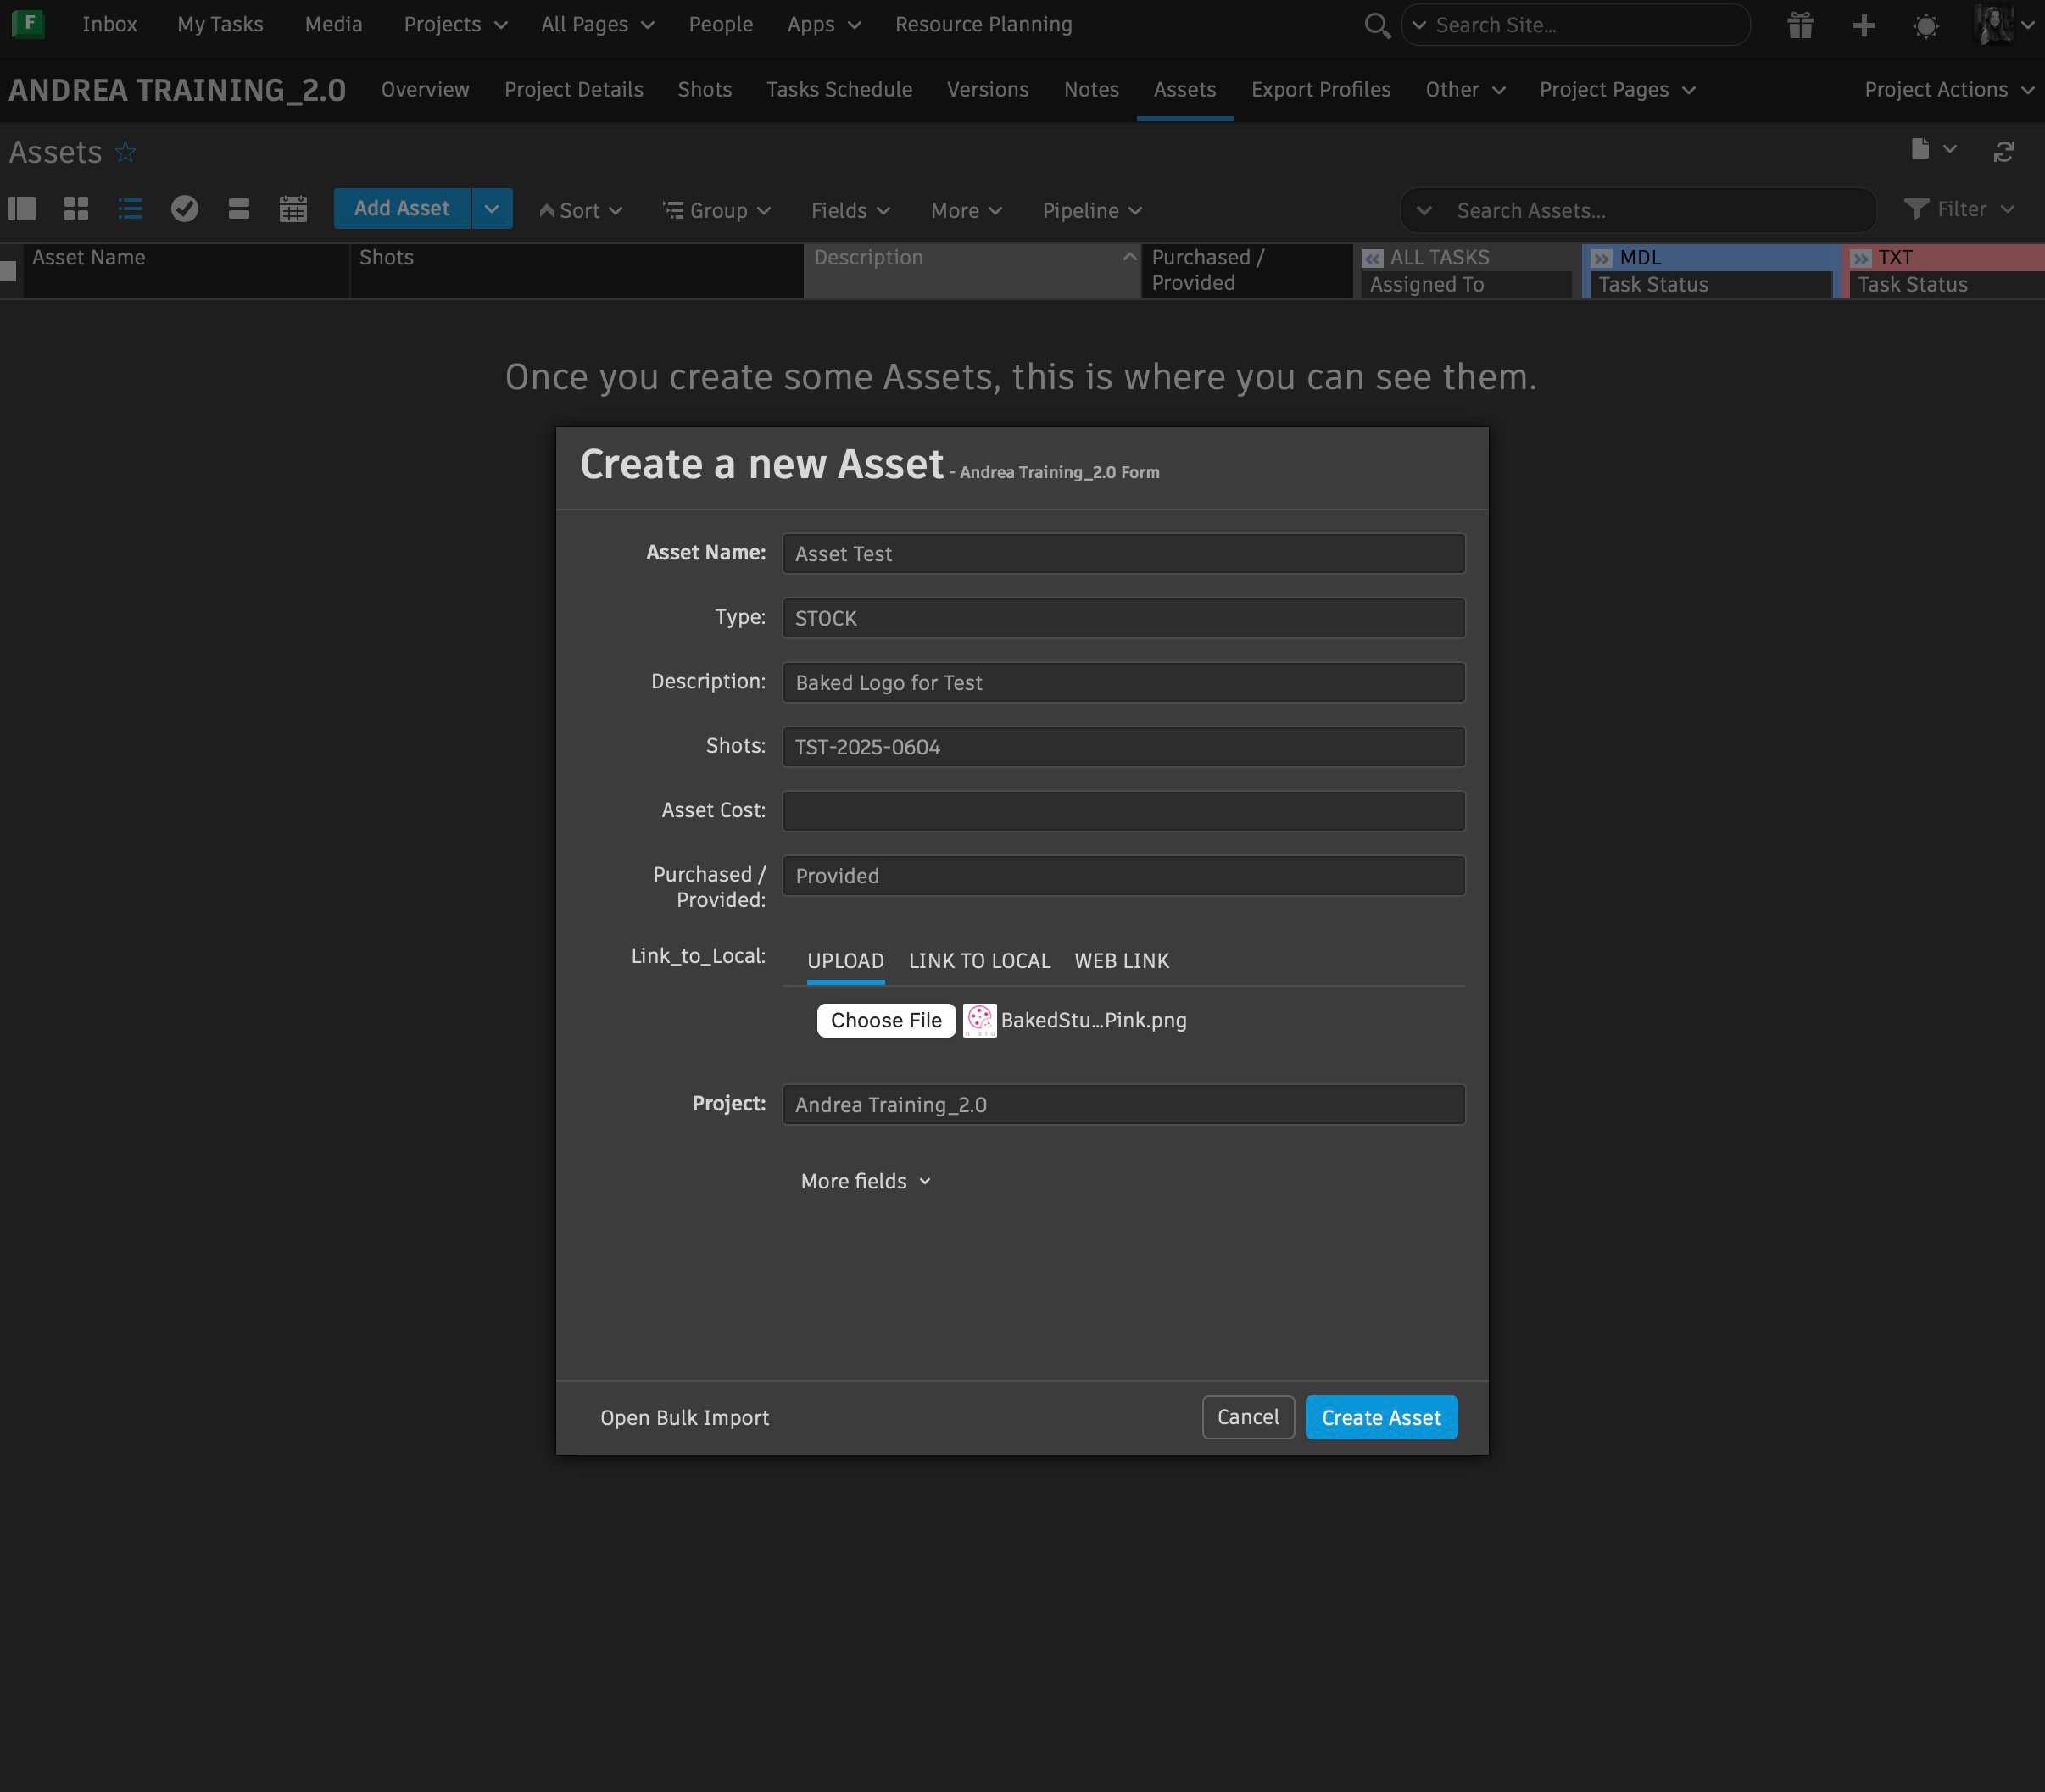
Task: Open the Add Asset dropdown arrow
Action: pos(491,209)
